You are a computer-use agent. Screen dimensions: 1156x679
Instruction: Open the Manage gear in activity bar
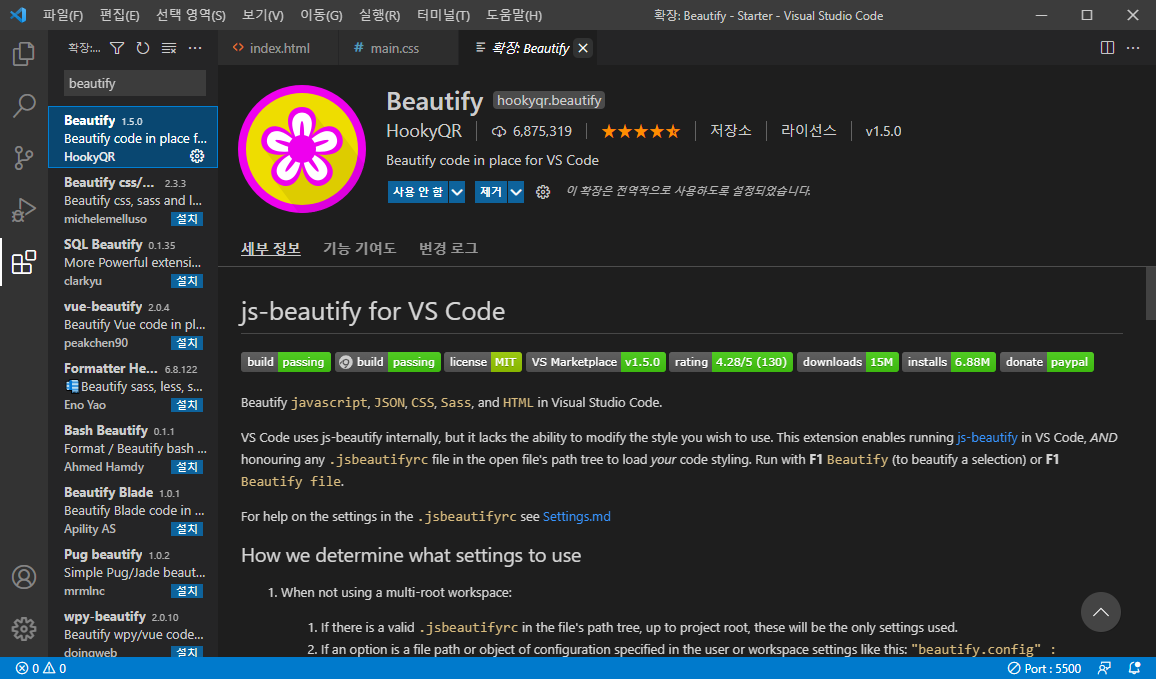pos(24,629)
